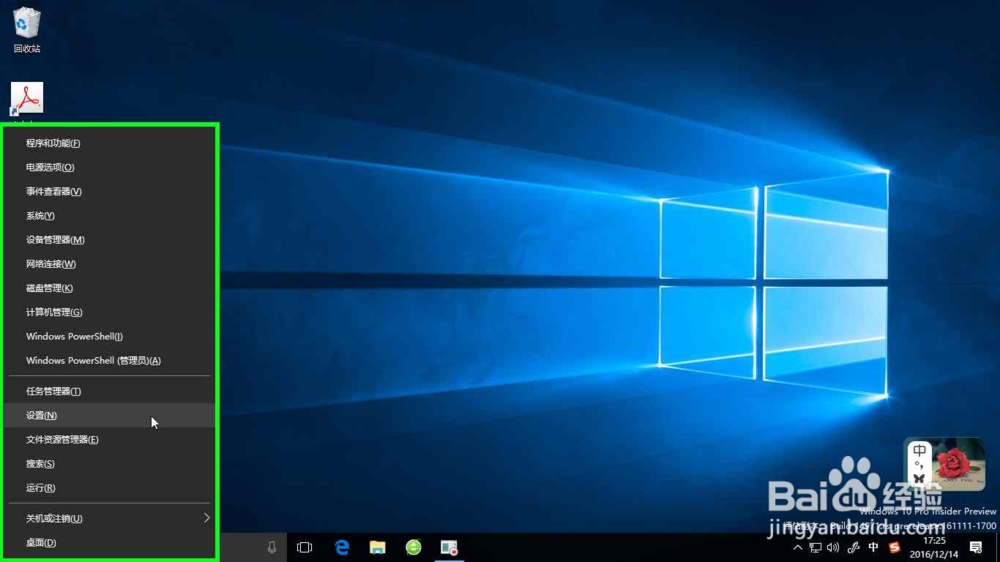Open the 运行(R) dialog entry
Image resolution: width=1000 pixels, height=562 pixels.
109,488
